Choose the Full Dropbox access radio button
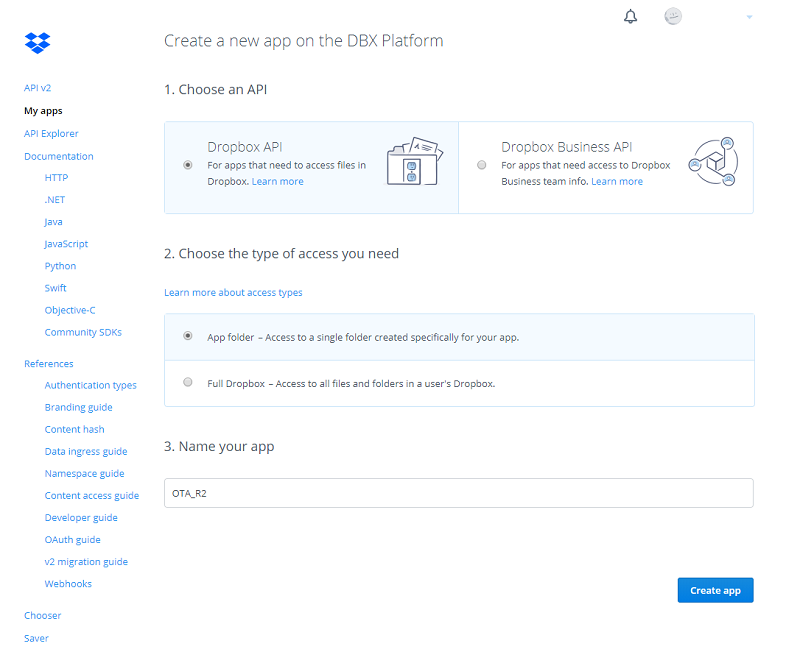This screenshot has height=649, width=800. pyautogui.click(x=188, y=382)
